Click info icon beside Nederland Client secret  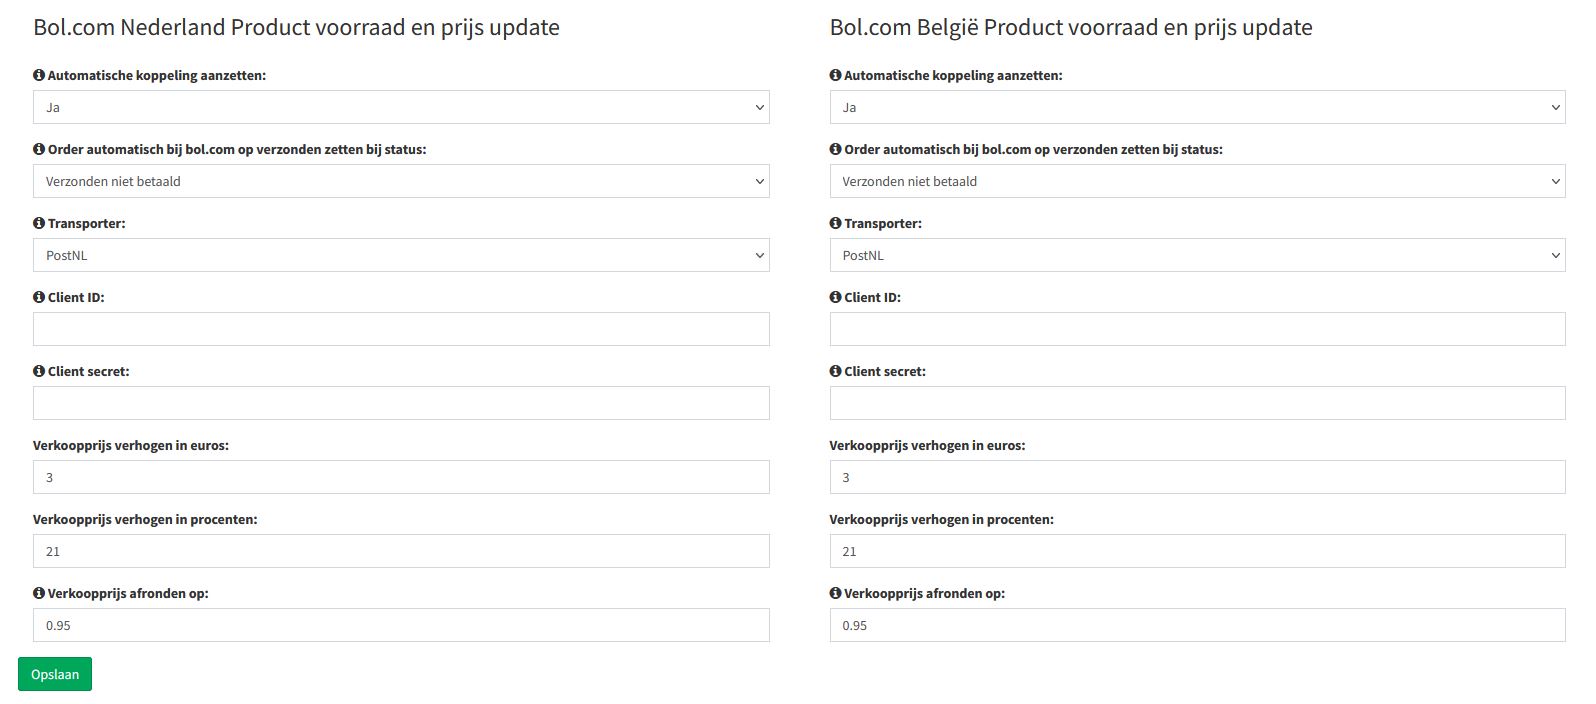39,371
